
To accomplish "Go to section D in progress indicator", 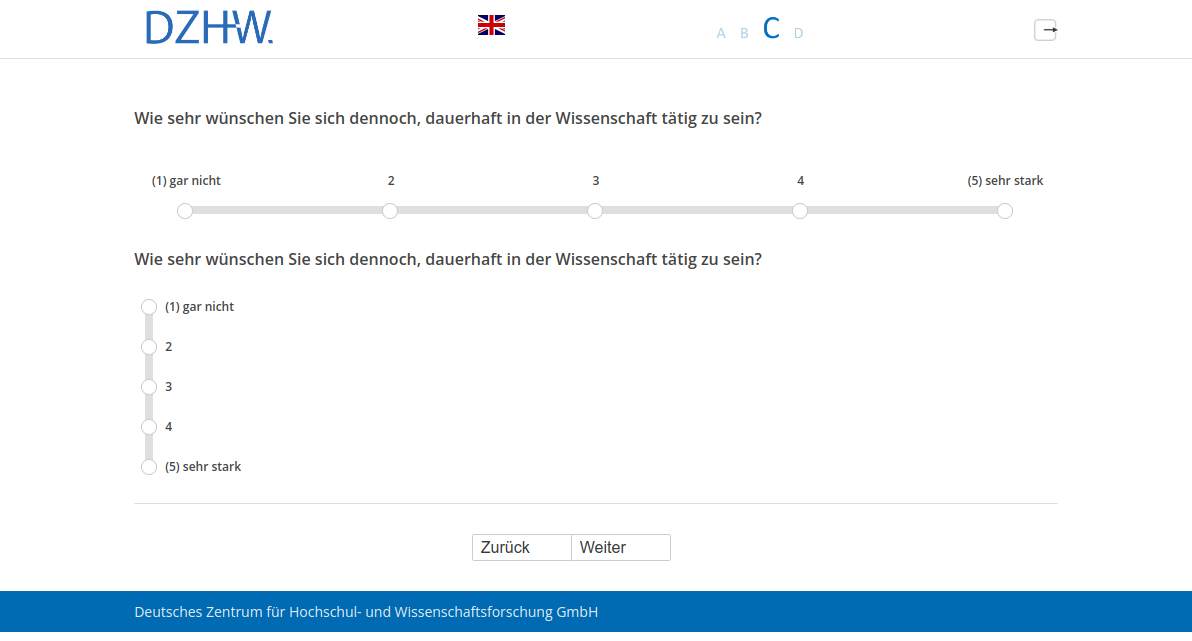I will click(798, 33).
